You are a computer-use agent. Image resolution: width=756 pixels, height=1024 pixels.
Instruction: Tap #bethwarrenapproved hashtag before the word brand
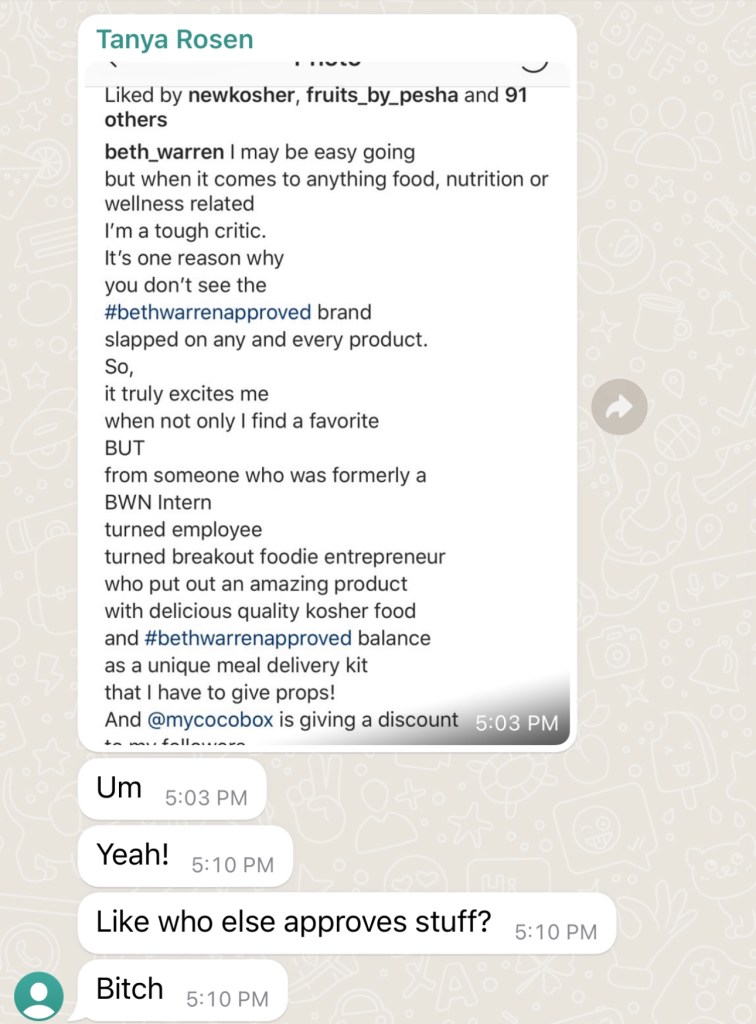click(208, 312)
